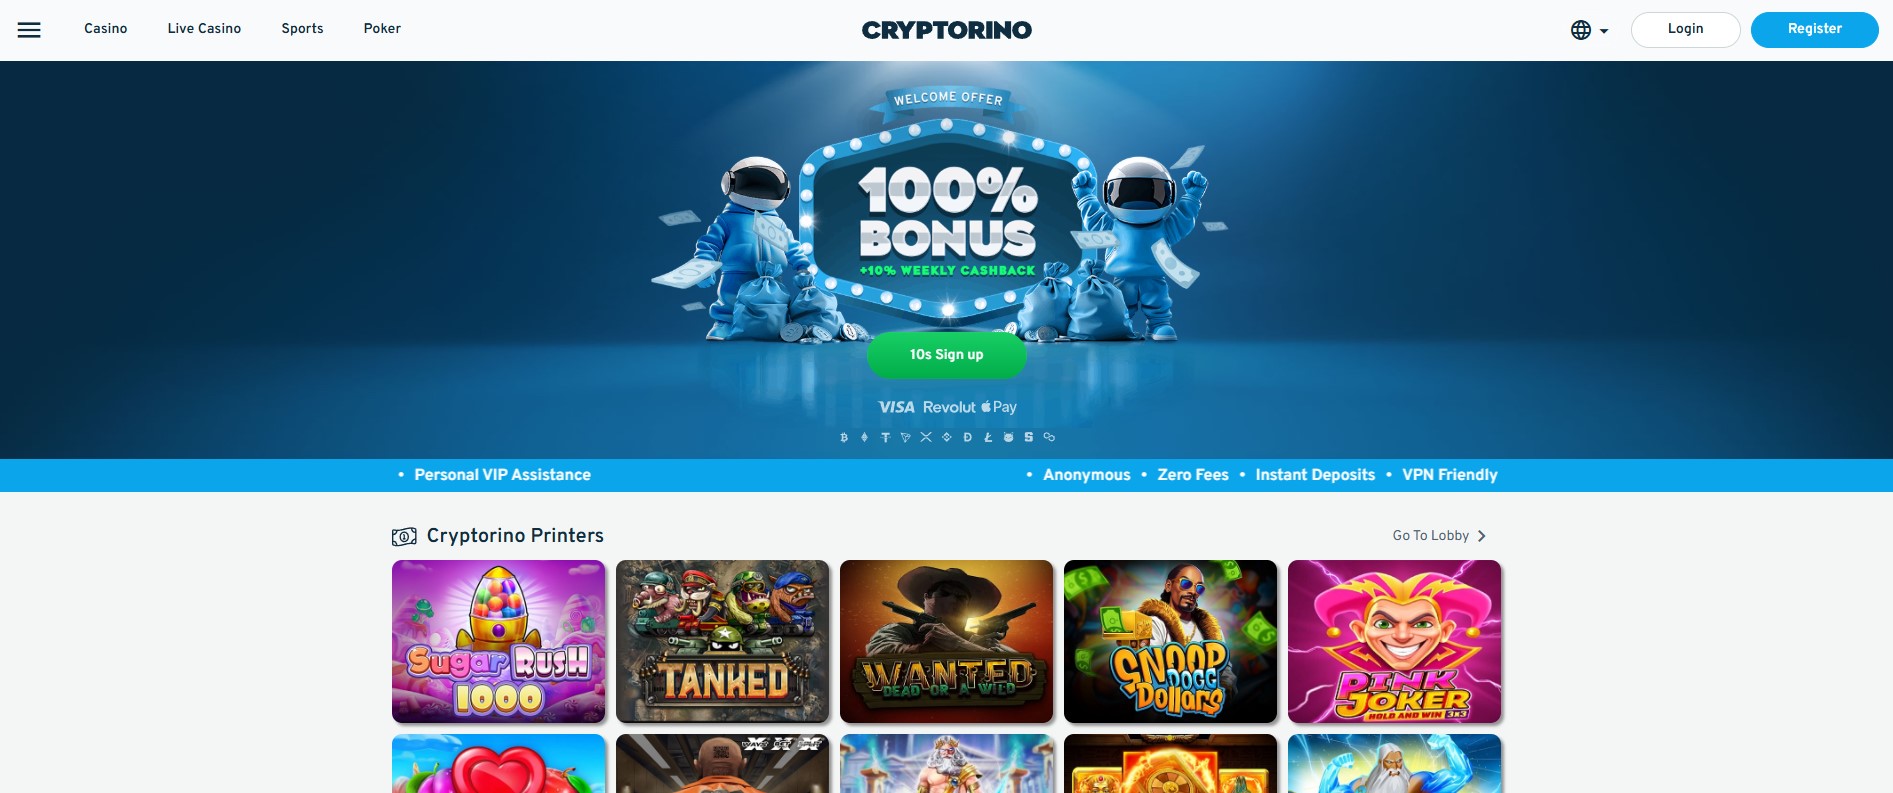
Task: Go to the Sports section
Action: coord(302,29)
